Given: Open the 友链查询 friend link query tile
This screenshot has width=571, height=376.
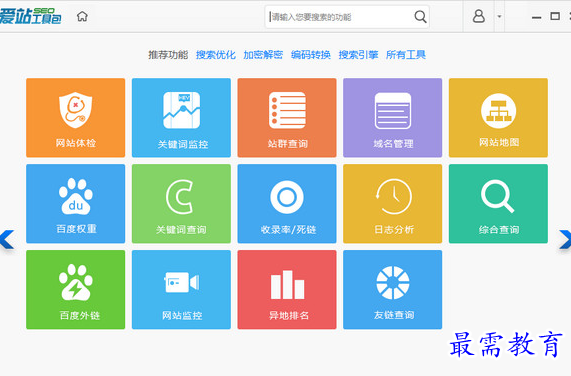Looking at the screenshot, I should pyautogui.click(x=393, y=289).
